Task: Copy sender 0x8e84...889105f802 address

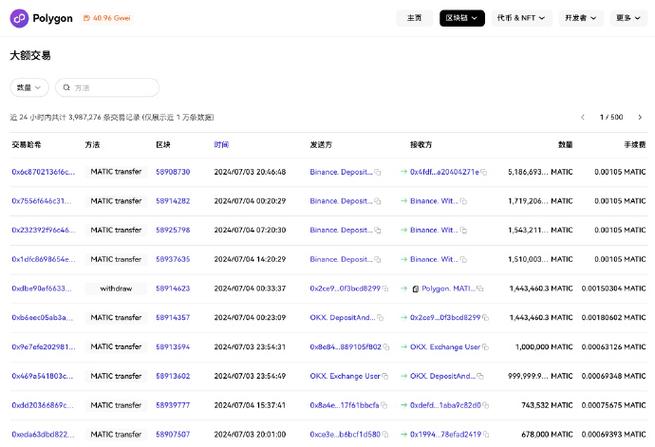Action: (386, 347)
